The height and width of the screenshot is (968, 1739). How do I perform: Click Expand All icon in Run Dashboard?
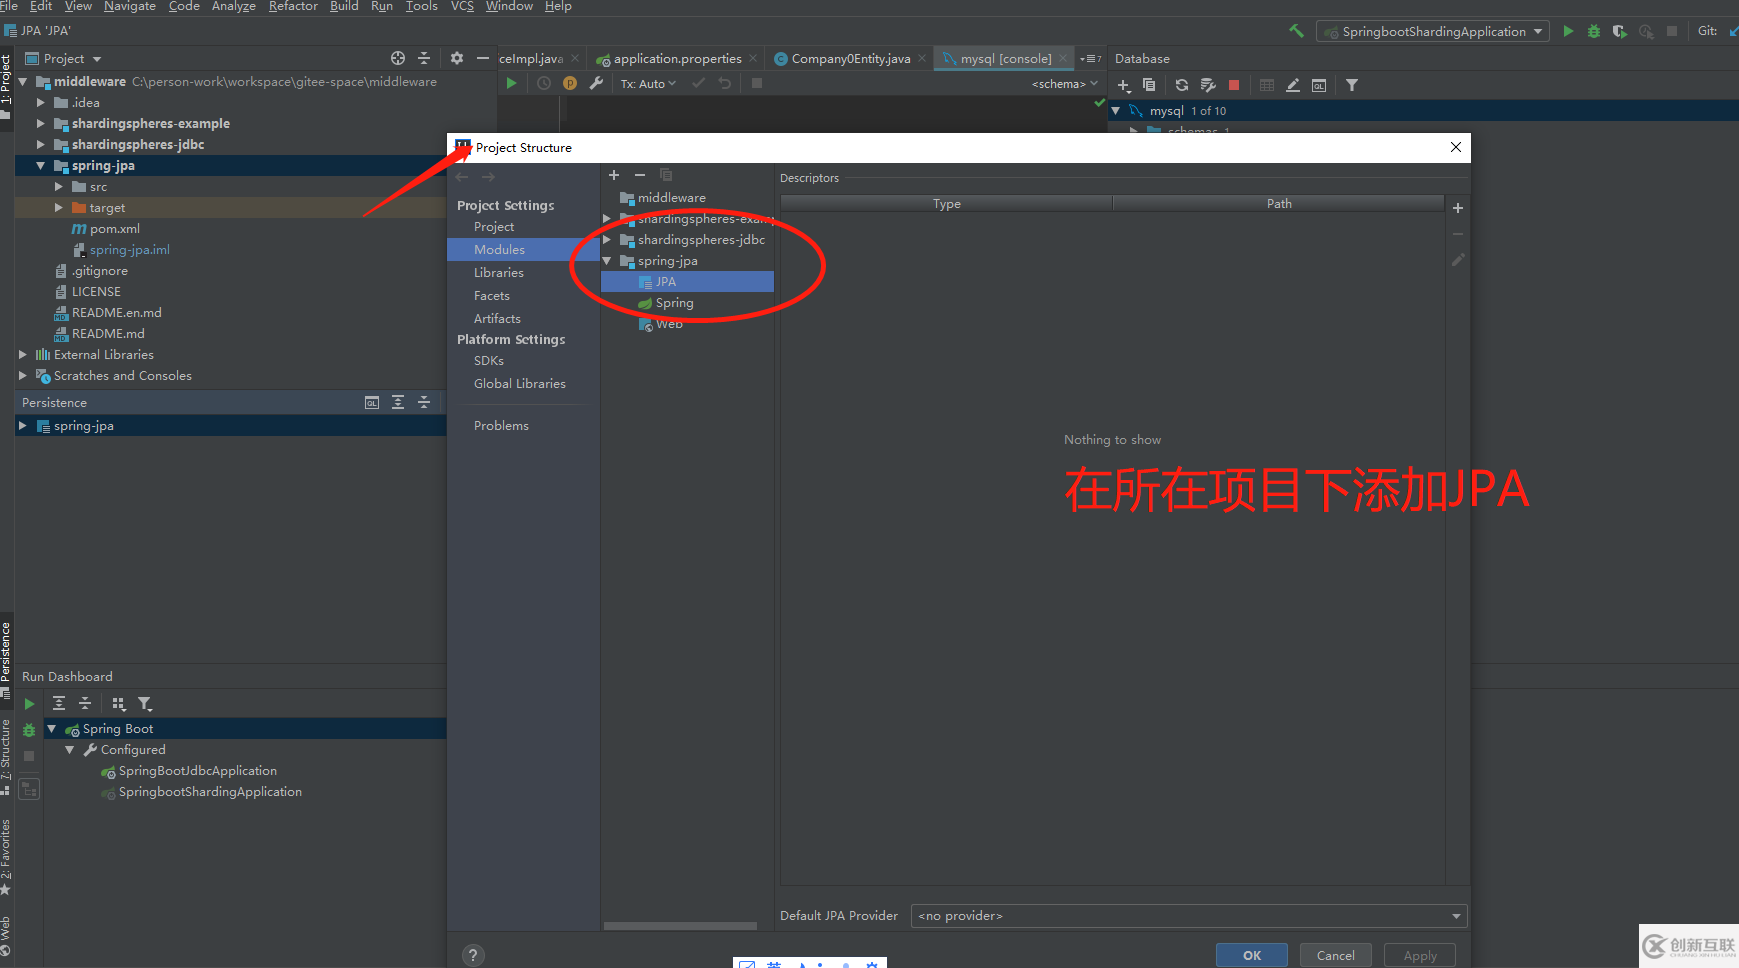(x=59, y=704)
